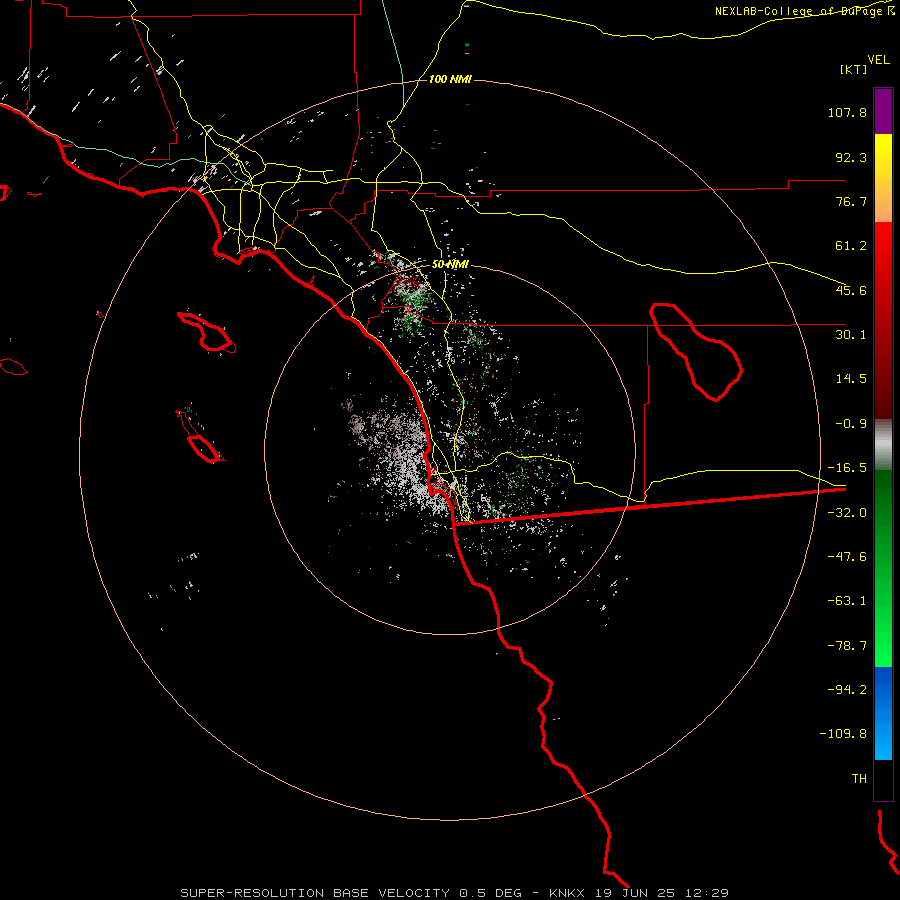The image size is (900, 900).
Task: Click the -63.1 legend value
Action: point(847,601)
